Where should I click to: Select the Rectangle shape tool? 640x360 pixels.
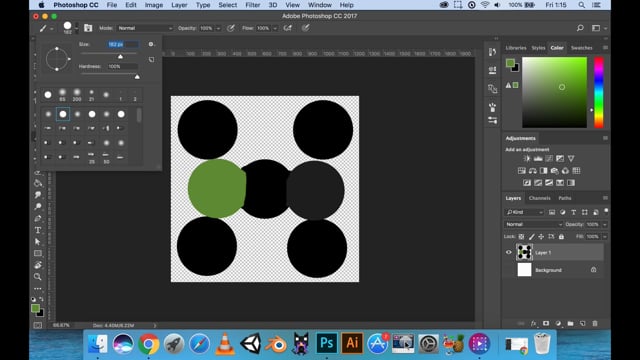tap(38, 253)
